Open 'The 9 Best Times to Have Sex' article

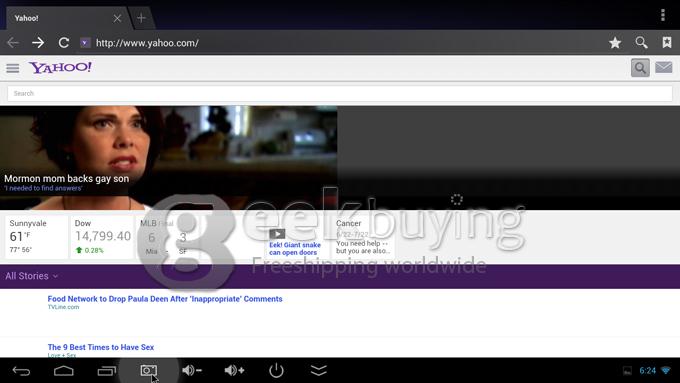tap(101, 347)
